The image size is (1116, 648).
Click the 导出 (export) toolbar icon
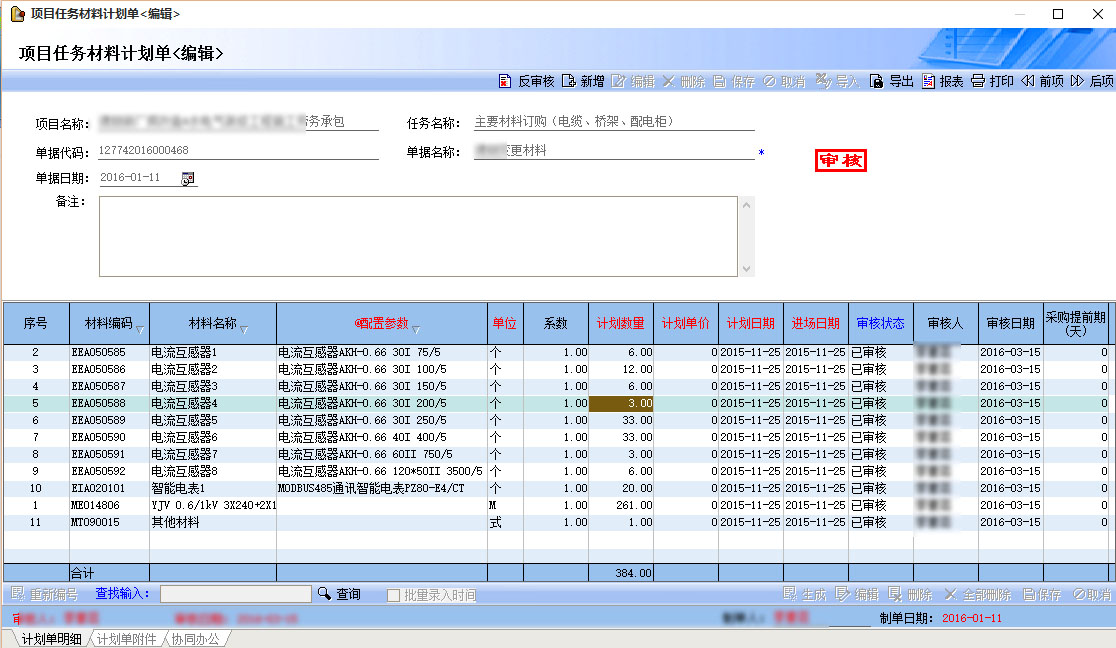pyautogui.click(x=876, y=81)
